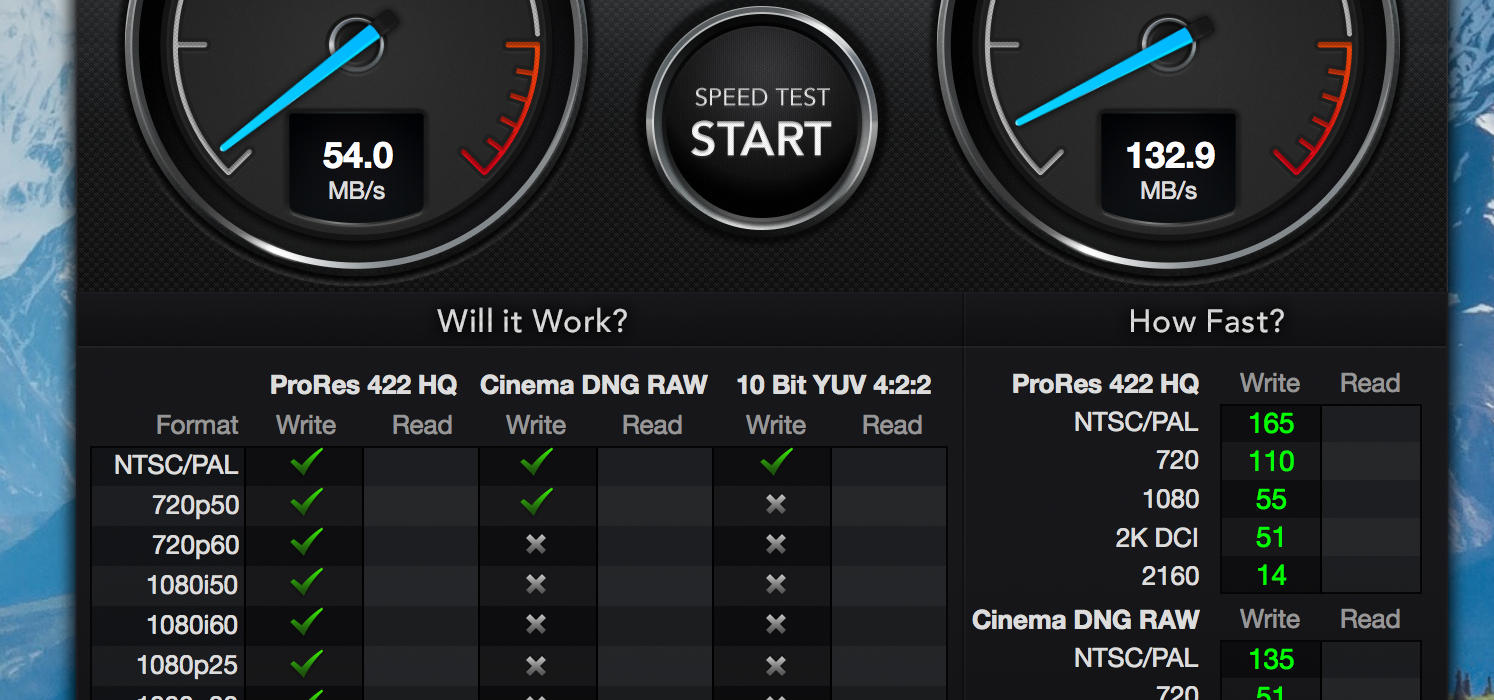
Task: Click the 110 write value for ProRes 720
Action: pos(1271,462)
